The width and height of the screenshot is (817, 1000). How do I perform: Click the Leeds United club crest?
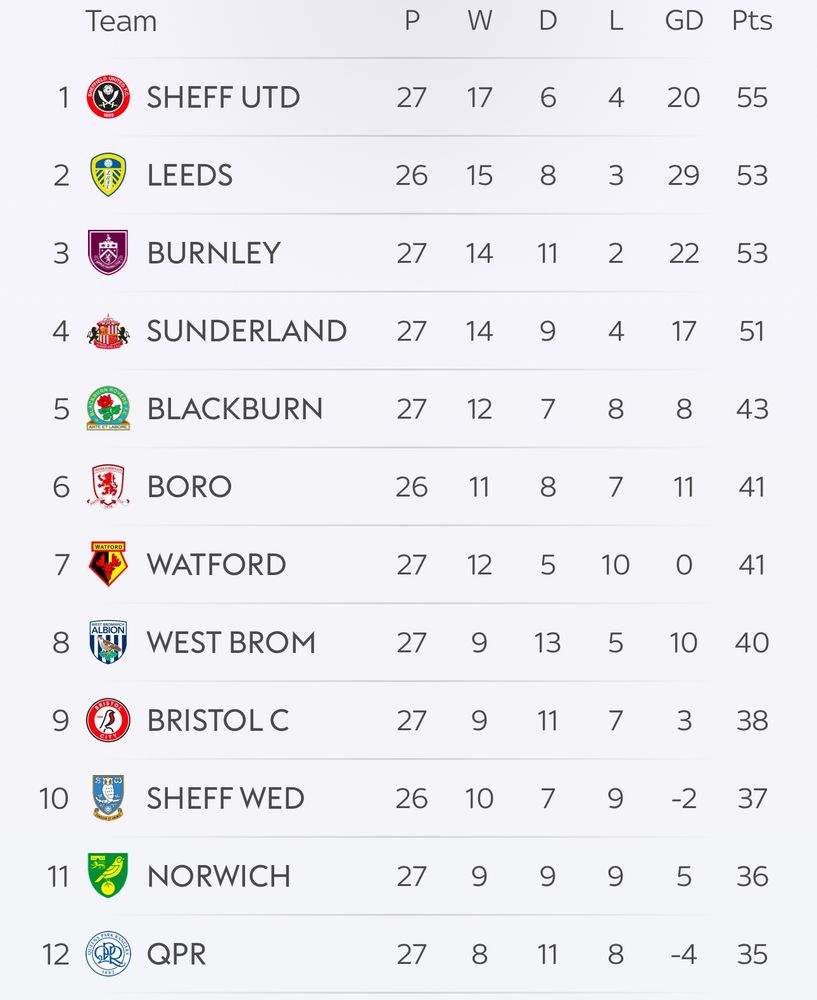point(108,175)
